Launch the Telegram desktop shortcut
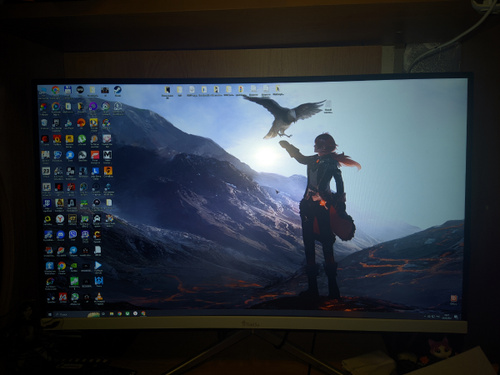This screenshot has height=375, width=500. [73, 251]
